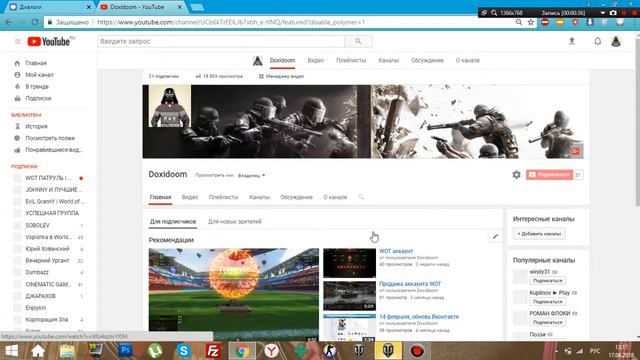Click the YouTube logo
640x360 pixels.
tap(49, 42)
